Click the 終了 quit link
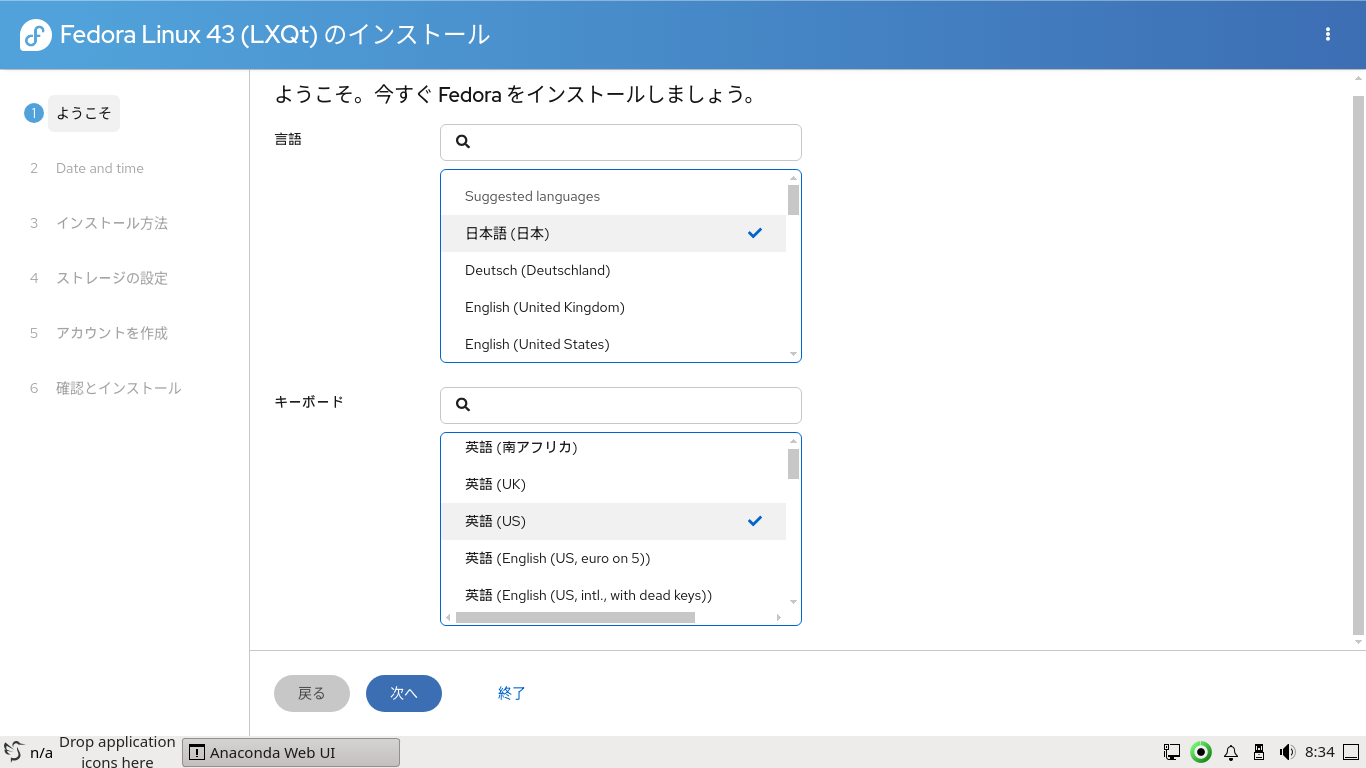The width and height of the screenshot is (1366, 768). (x=512, y=693)
